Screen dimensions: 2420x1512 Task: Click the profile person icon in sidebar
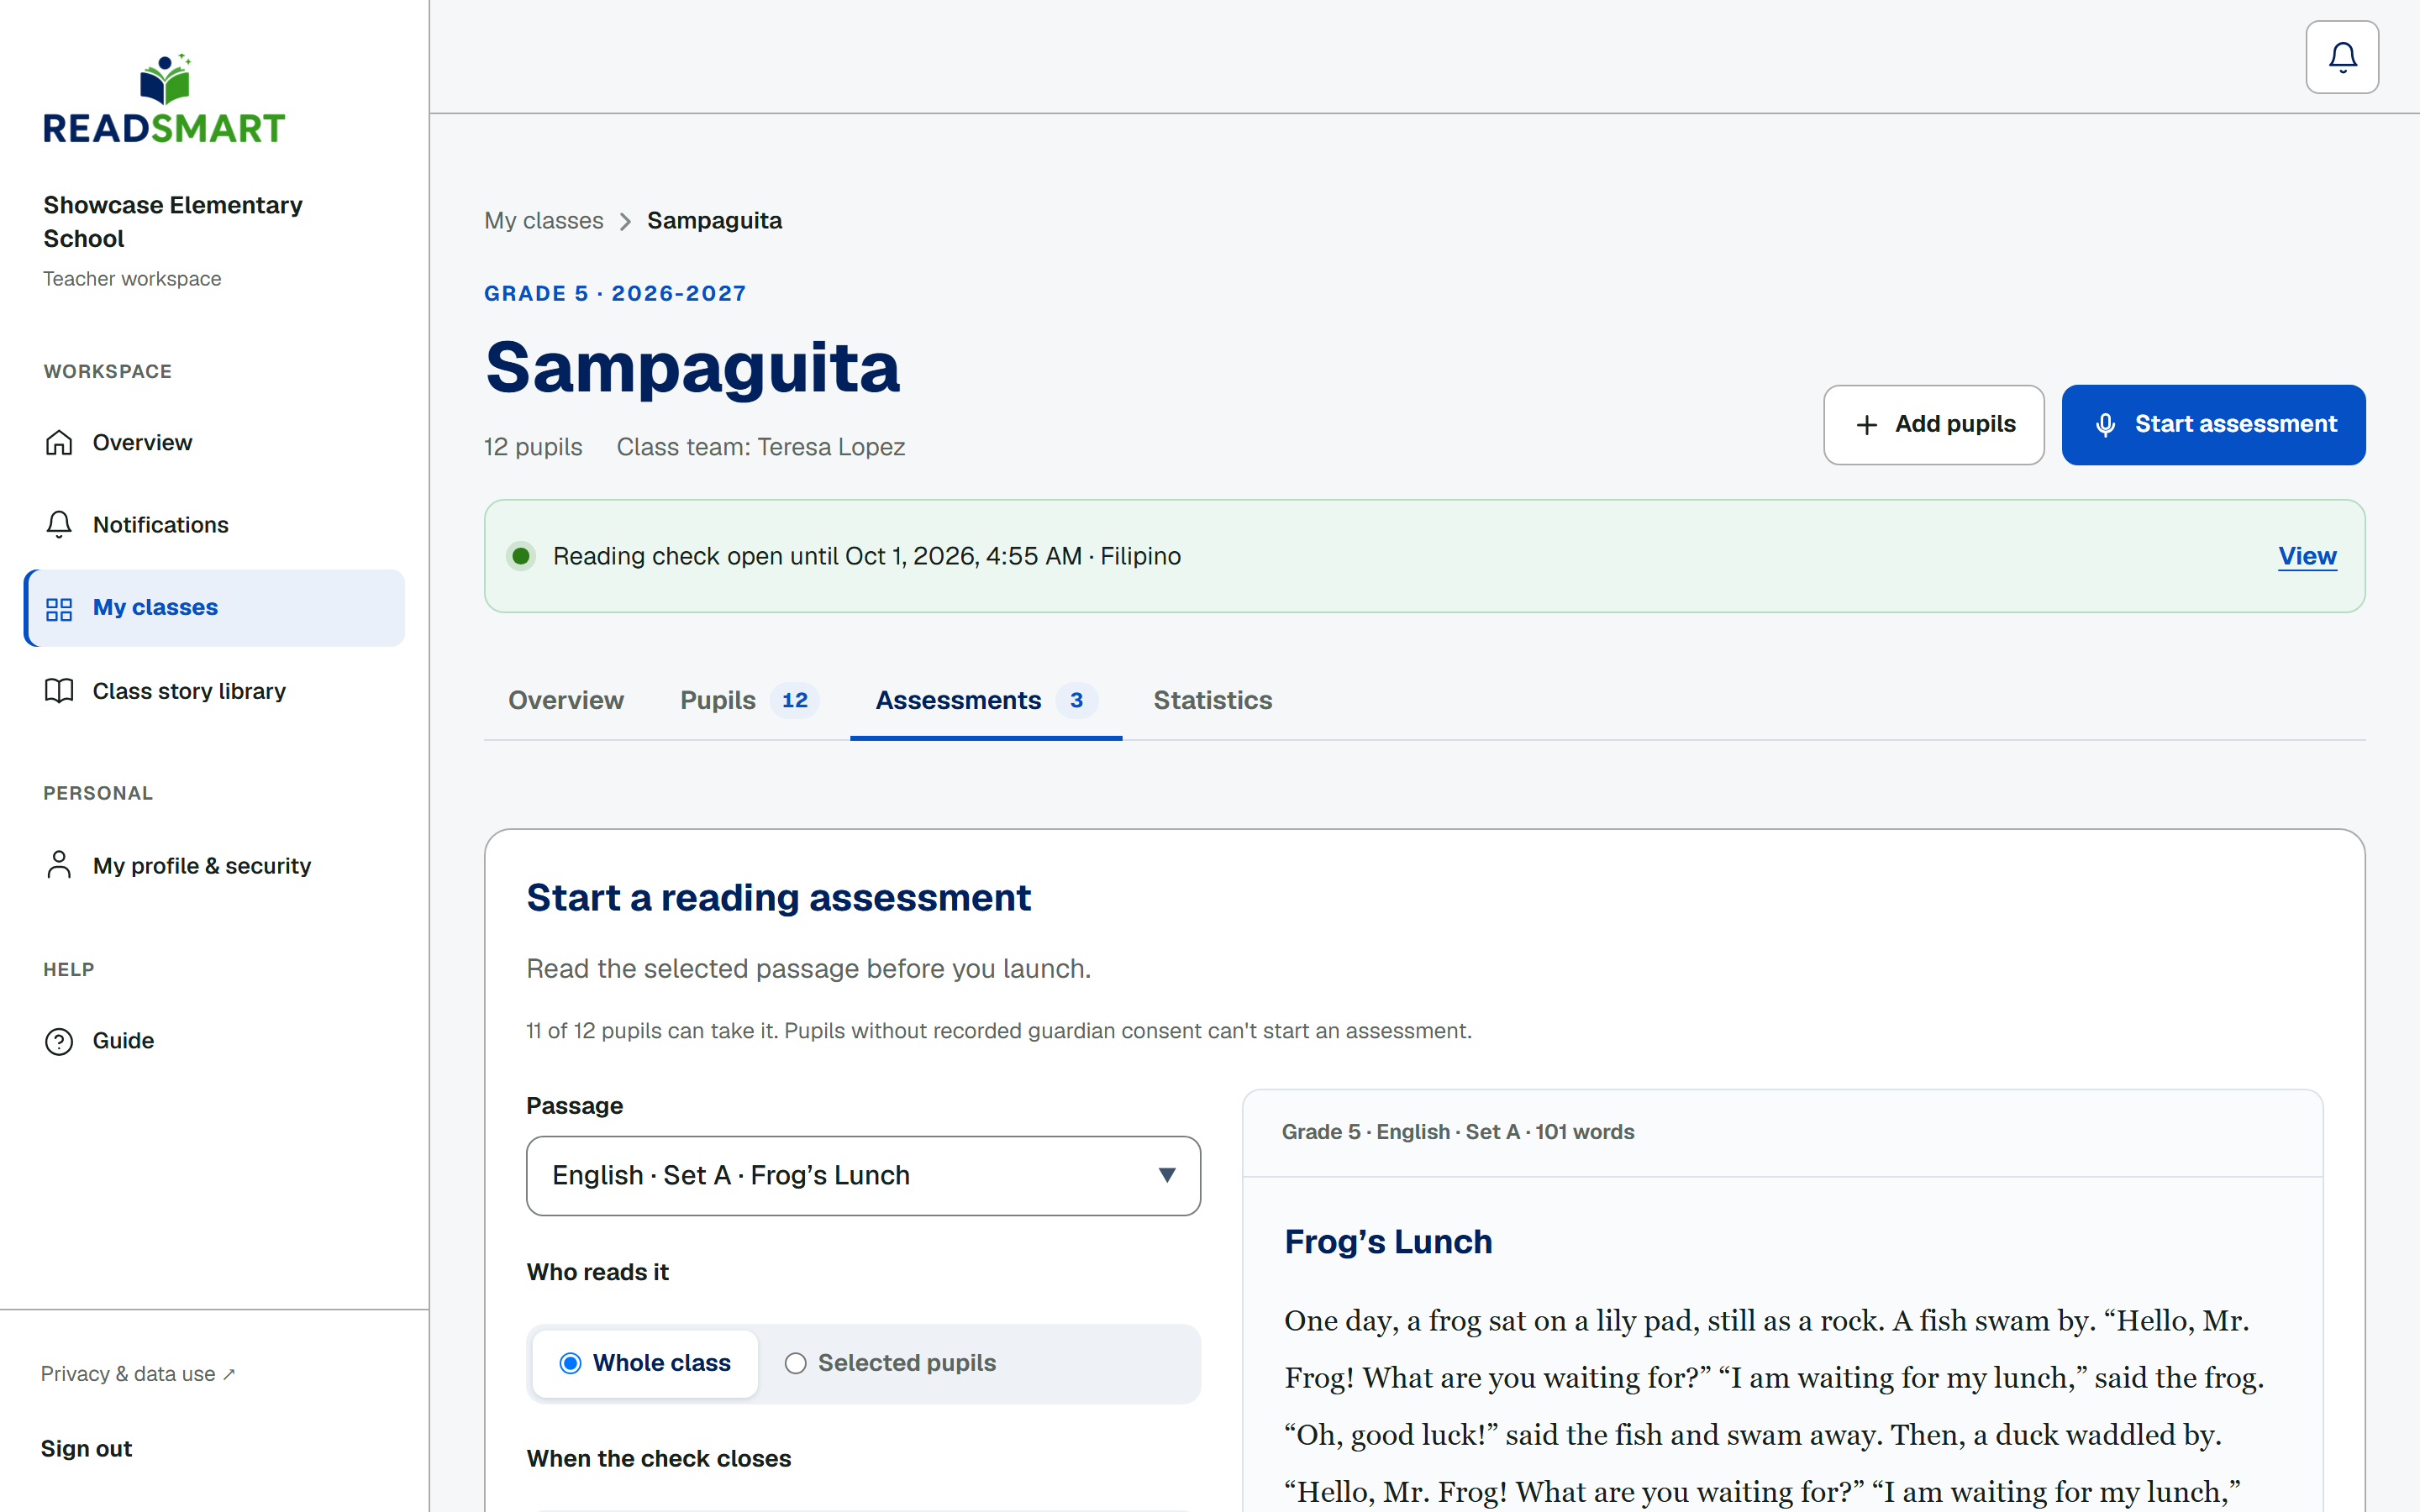coord(59,865)
